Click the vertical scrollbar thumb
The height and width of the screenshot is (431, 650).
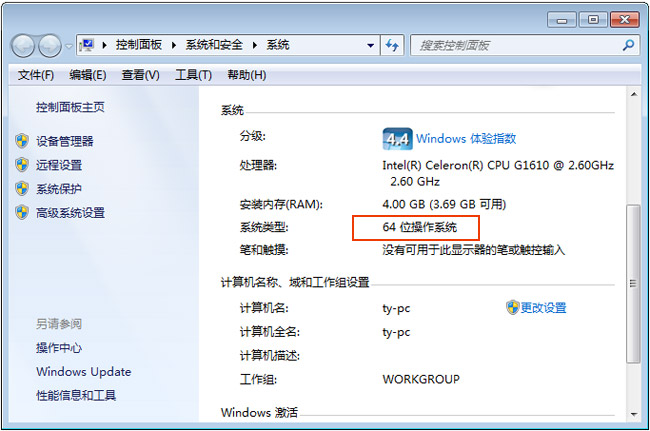tap(633, 284)
